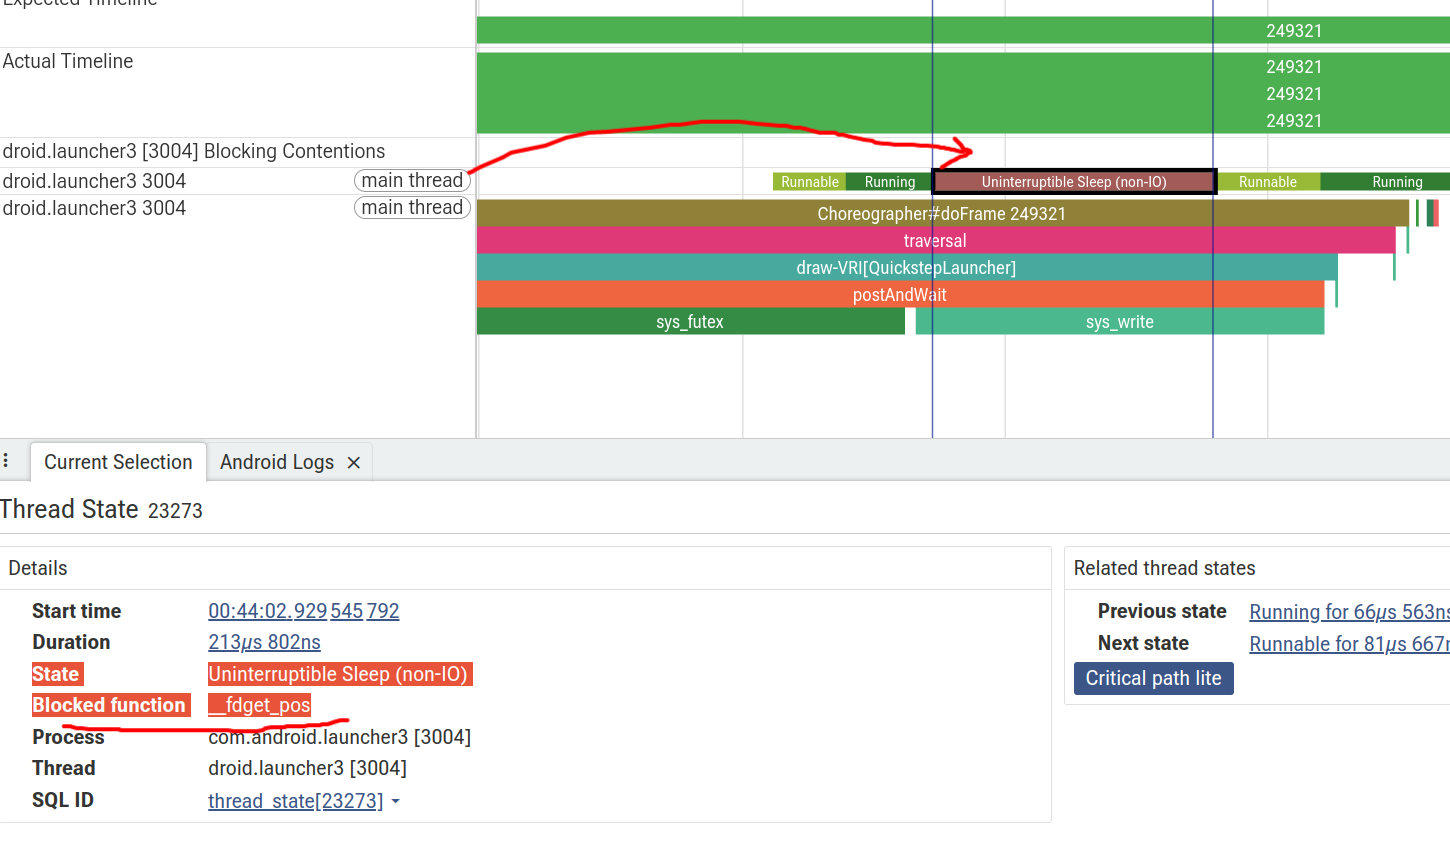The height and width of the screenshot is (841, 1450).
Task: Open next state 'Runnable for 81µs' link
Action: 1349,644
